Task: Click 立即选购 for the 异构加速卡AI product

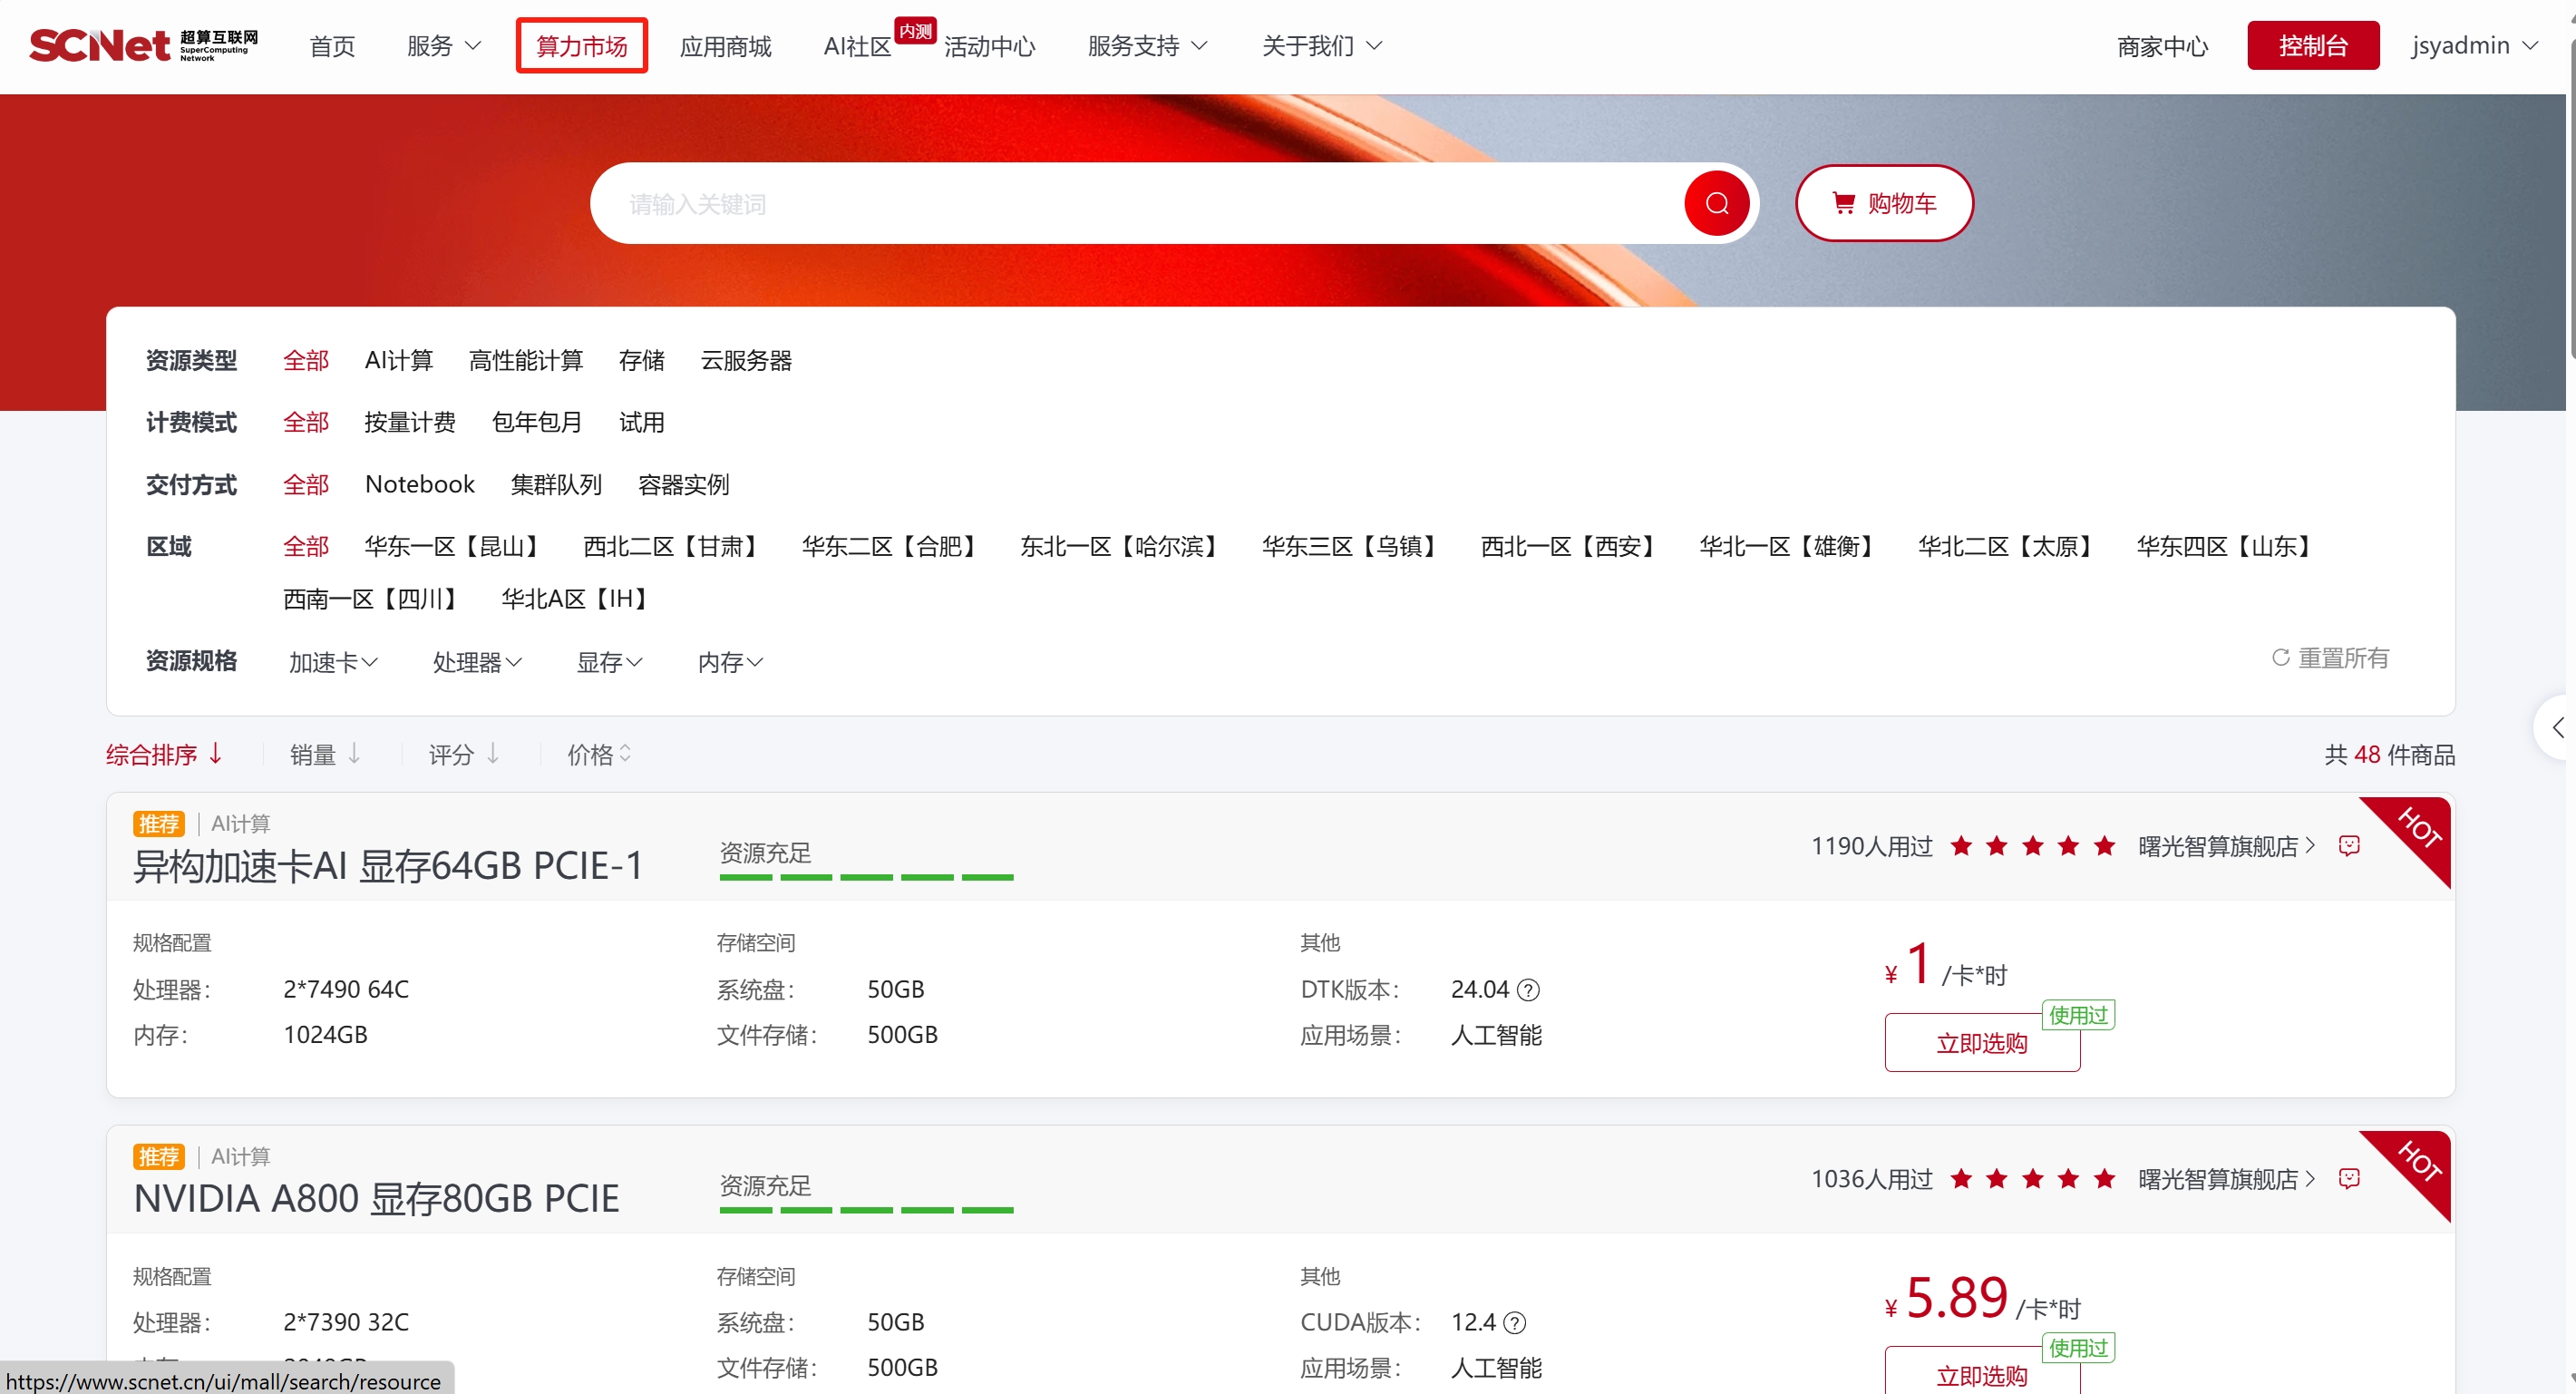Action: pyautogui.click(x=1981, y=1043)
